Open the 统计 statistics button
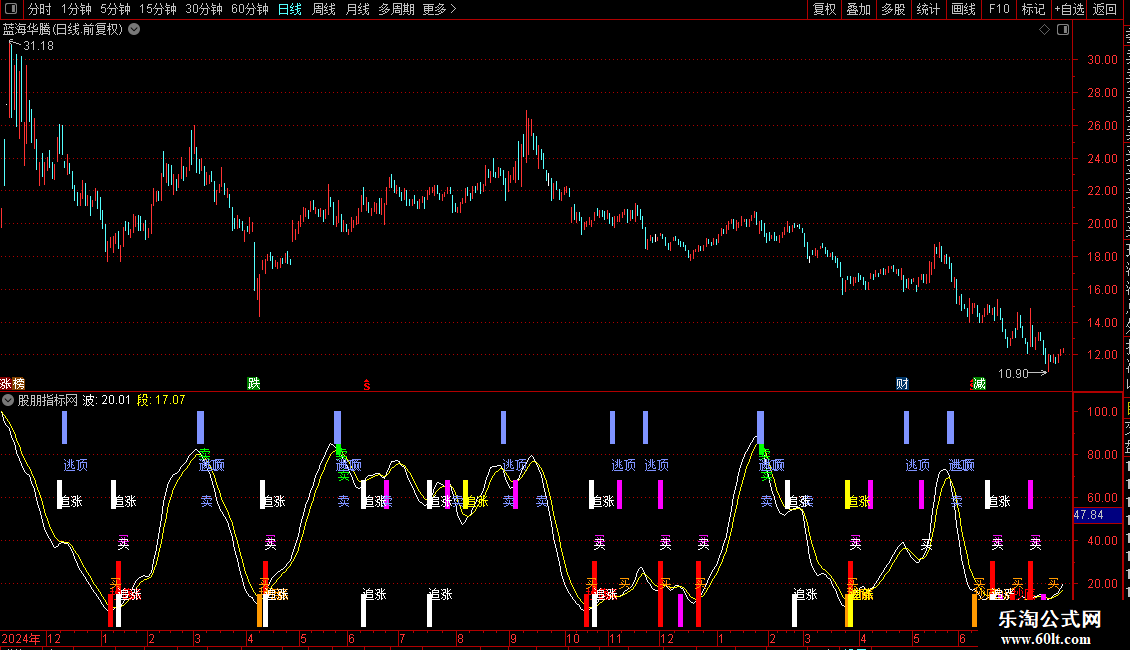Screen dimensions: 1130x650 coord(927,9)
